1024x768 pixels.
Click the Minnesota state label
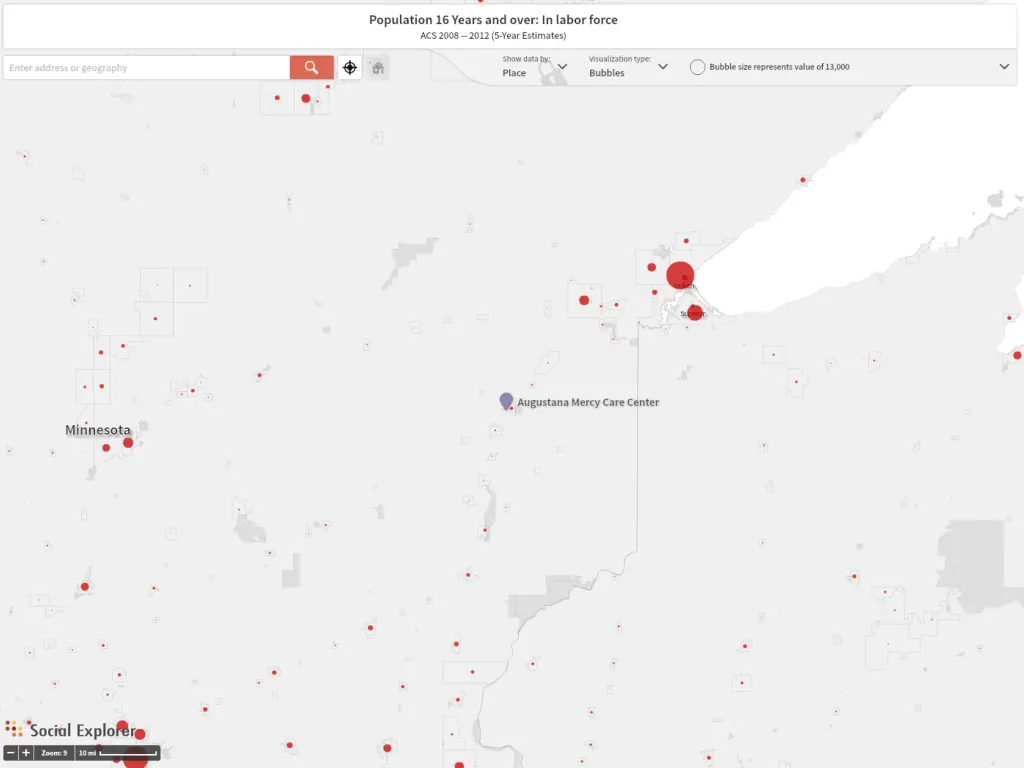(98, 430)
